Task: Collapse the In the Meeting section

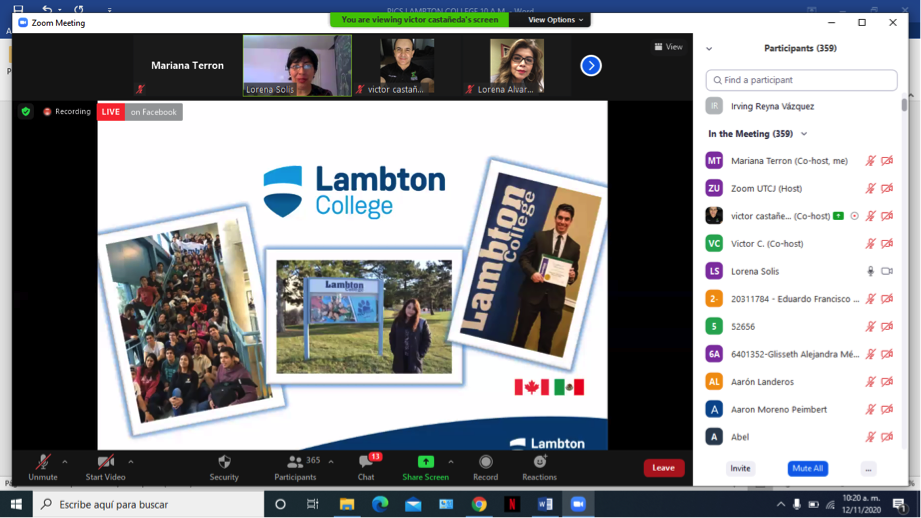Action: (x=804, y=134)
